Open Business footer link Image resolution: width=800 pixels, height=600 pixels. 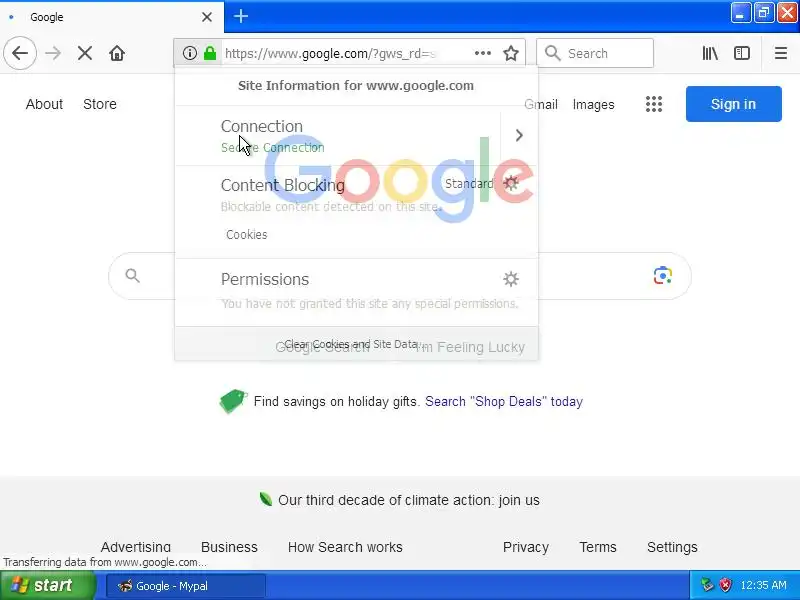[x=229, y=547]
